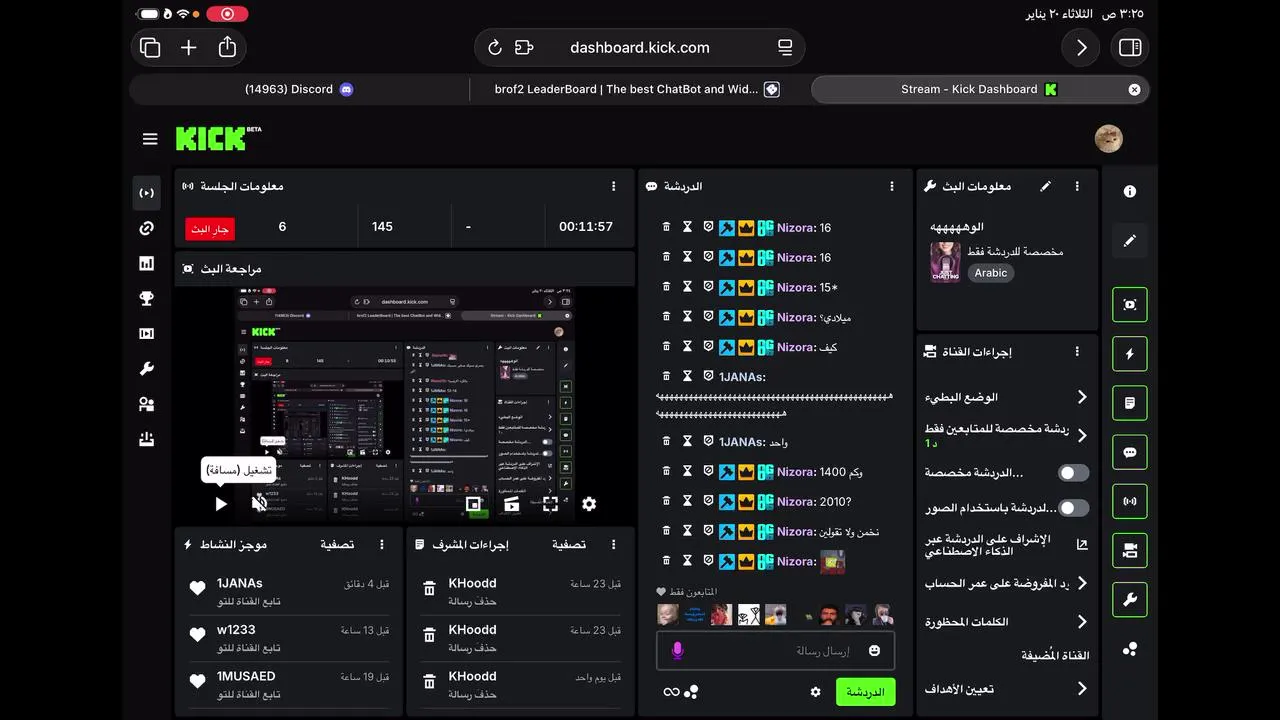Toggle the الدردشة مخصصة chat-only switch
Screen dimensions: 1280x720
(1073, 473)
